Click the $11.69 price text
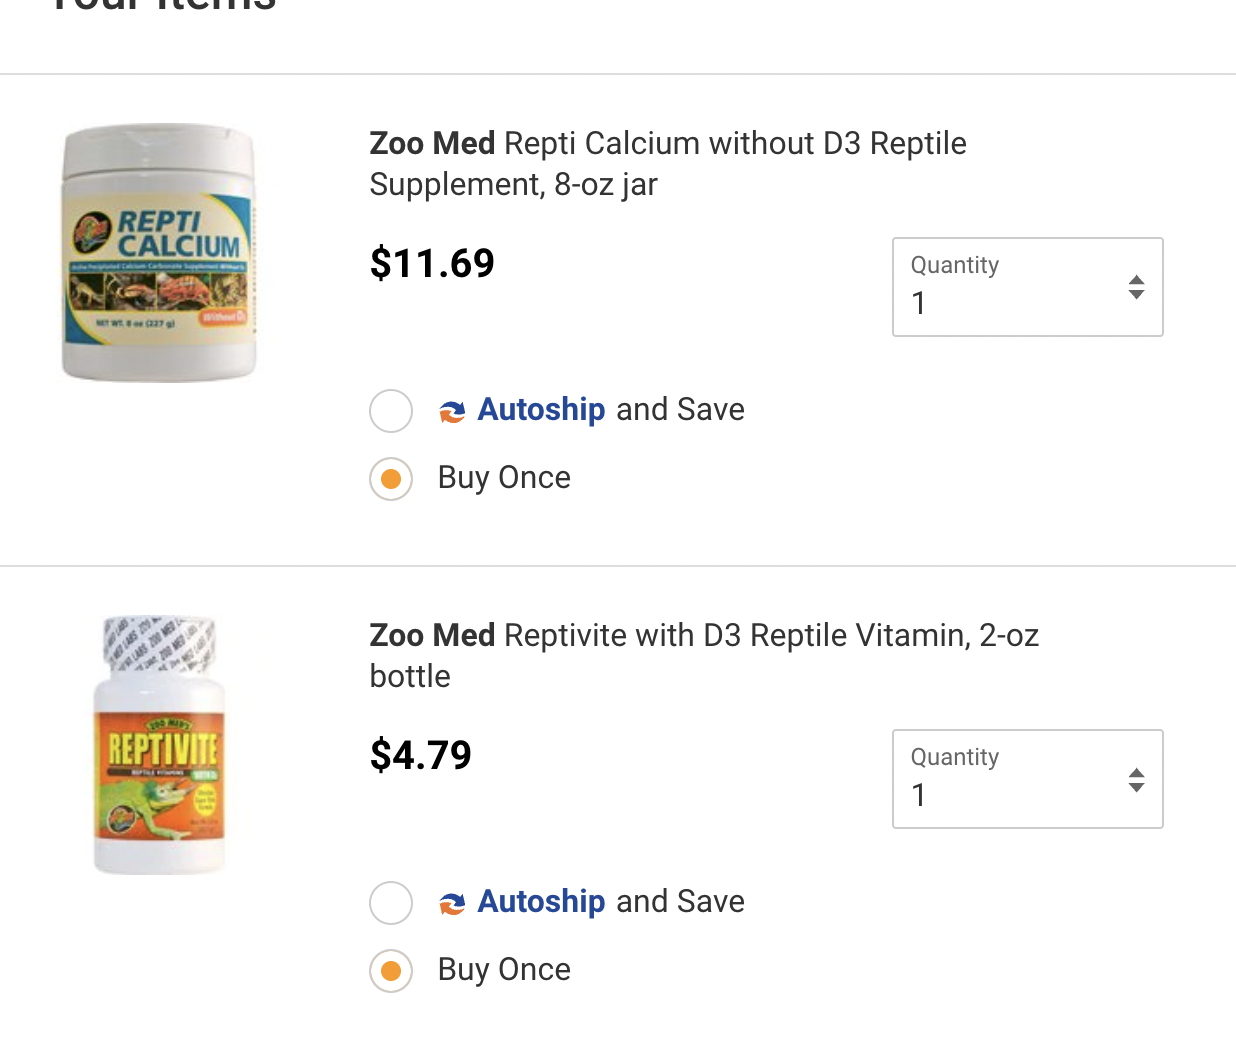 (x=432, y=264)
